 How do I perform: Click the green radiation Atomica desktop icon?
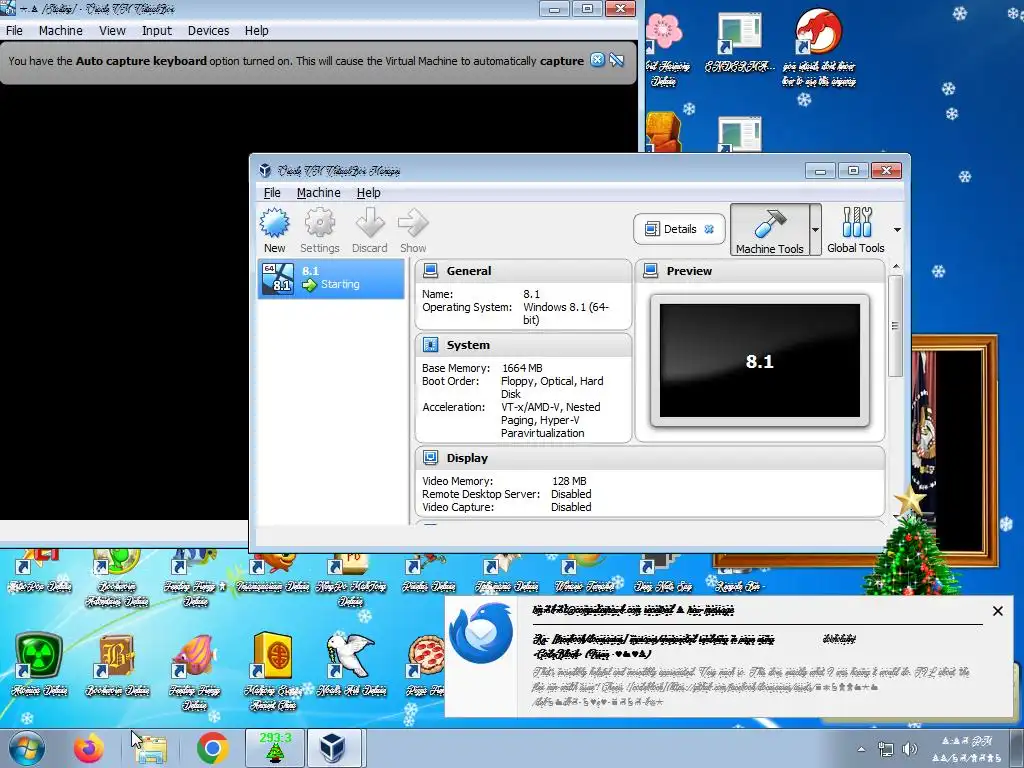[39, 655]
